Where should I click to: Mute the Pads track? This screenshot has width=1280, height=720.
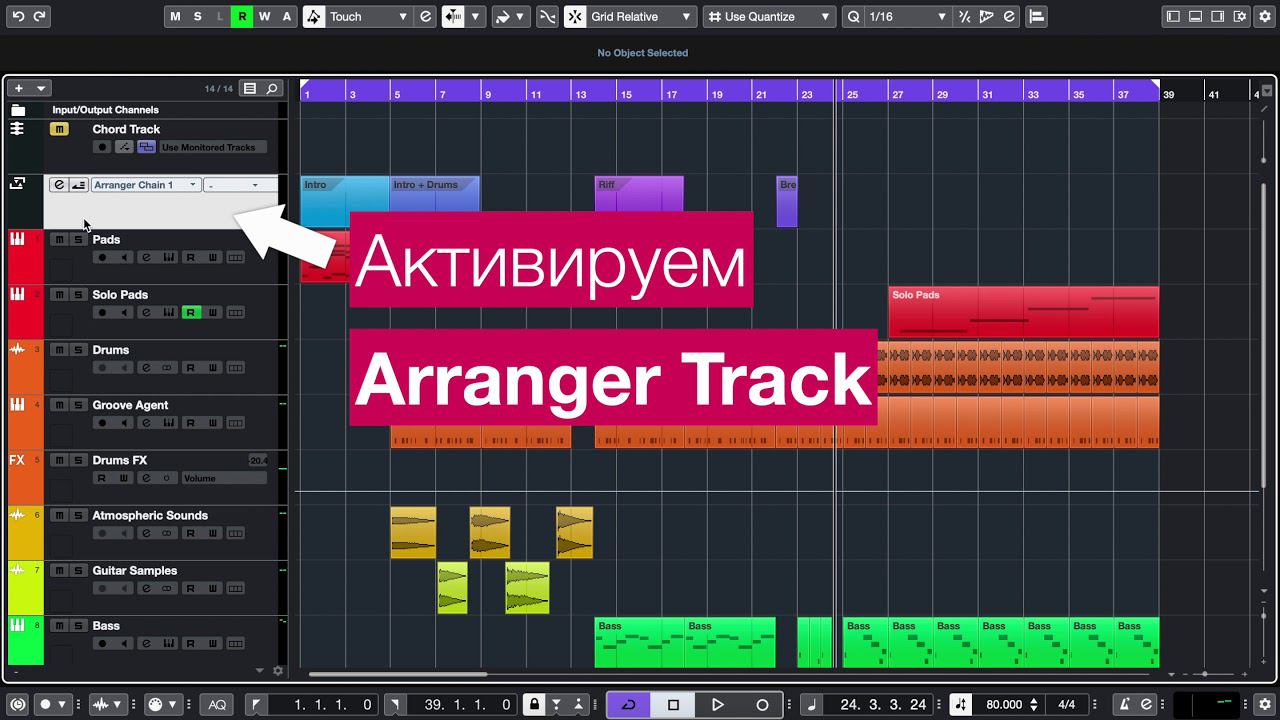tap(59, 240)
